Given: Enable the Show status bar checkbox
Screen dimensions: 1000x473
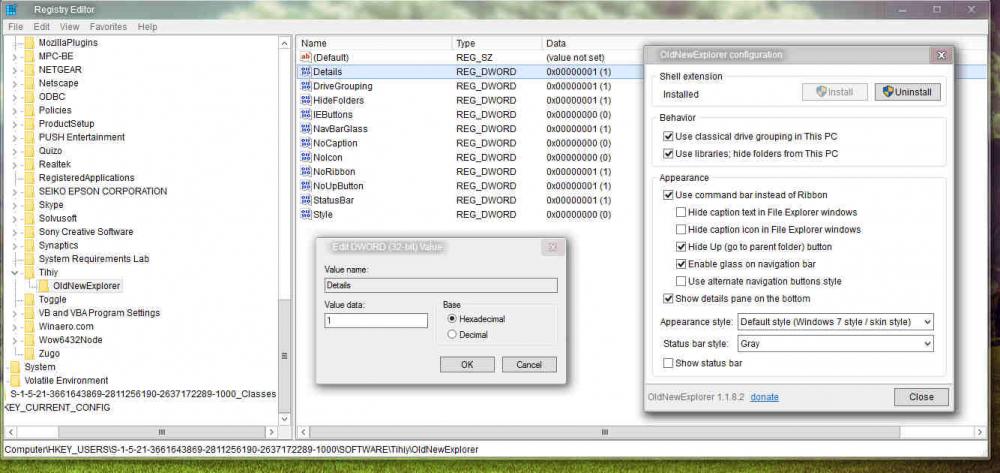Looking at the screenshot, I should tap(668, 363).
